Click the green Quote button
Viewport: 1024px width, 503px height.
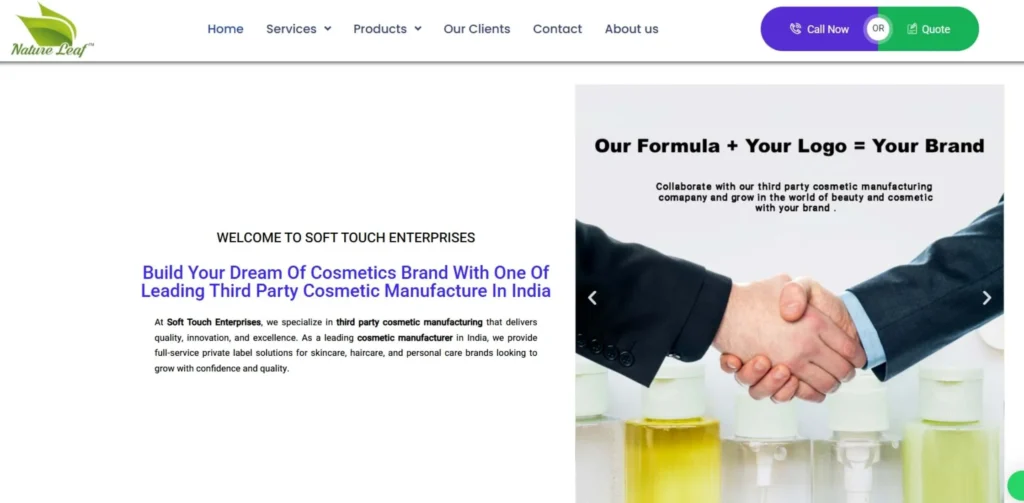pyautogui.click(x=928, y=29)
